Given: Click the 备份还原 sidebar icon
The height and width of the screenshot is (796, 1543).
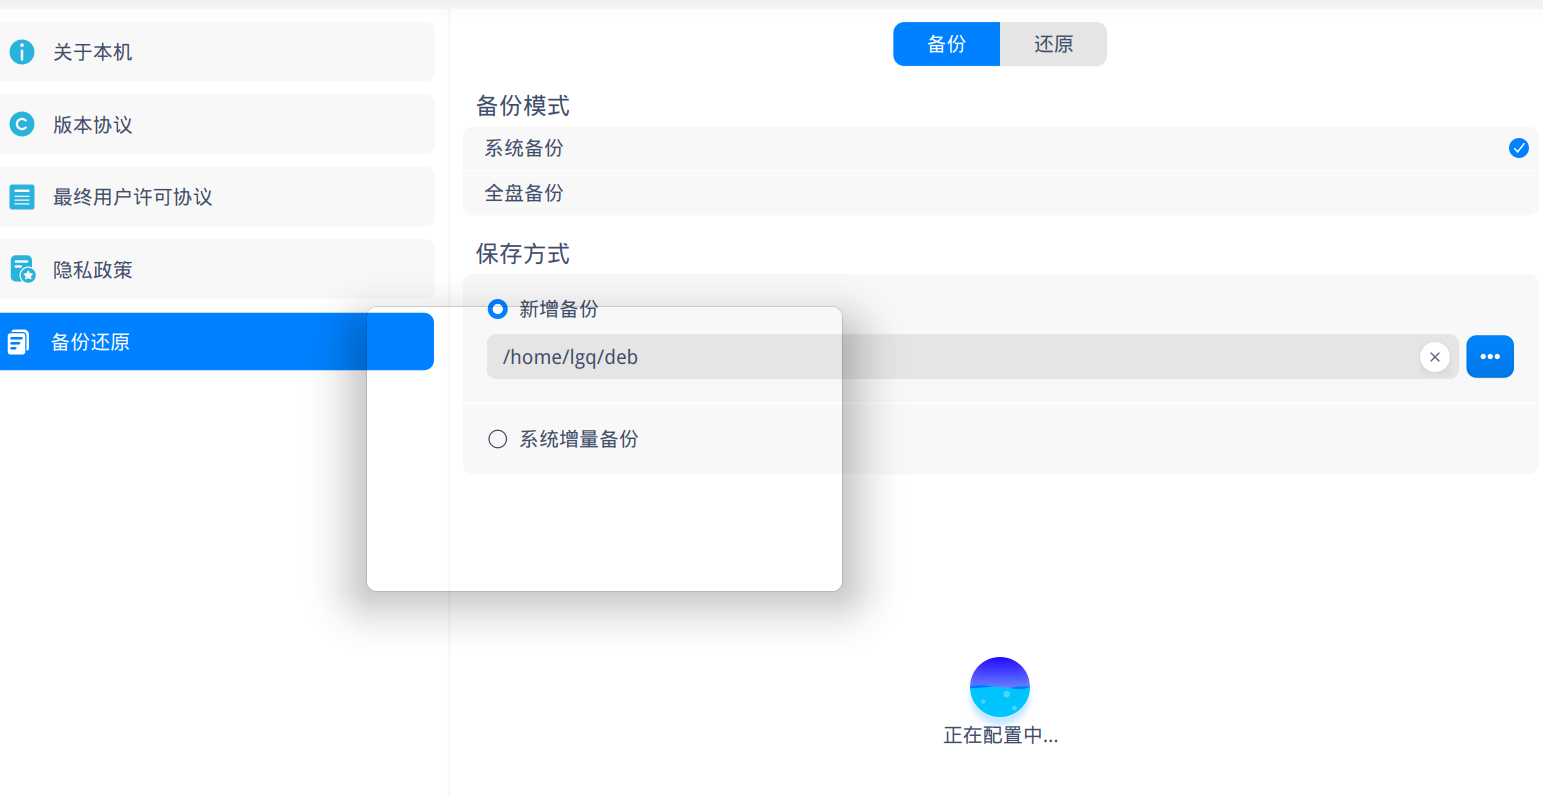Looking at the screenshot, I should (19, 342).
